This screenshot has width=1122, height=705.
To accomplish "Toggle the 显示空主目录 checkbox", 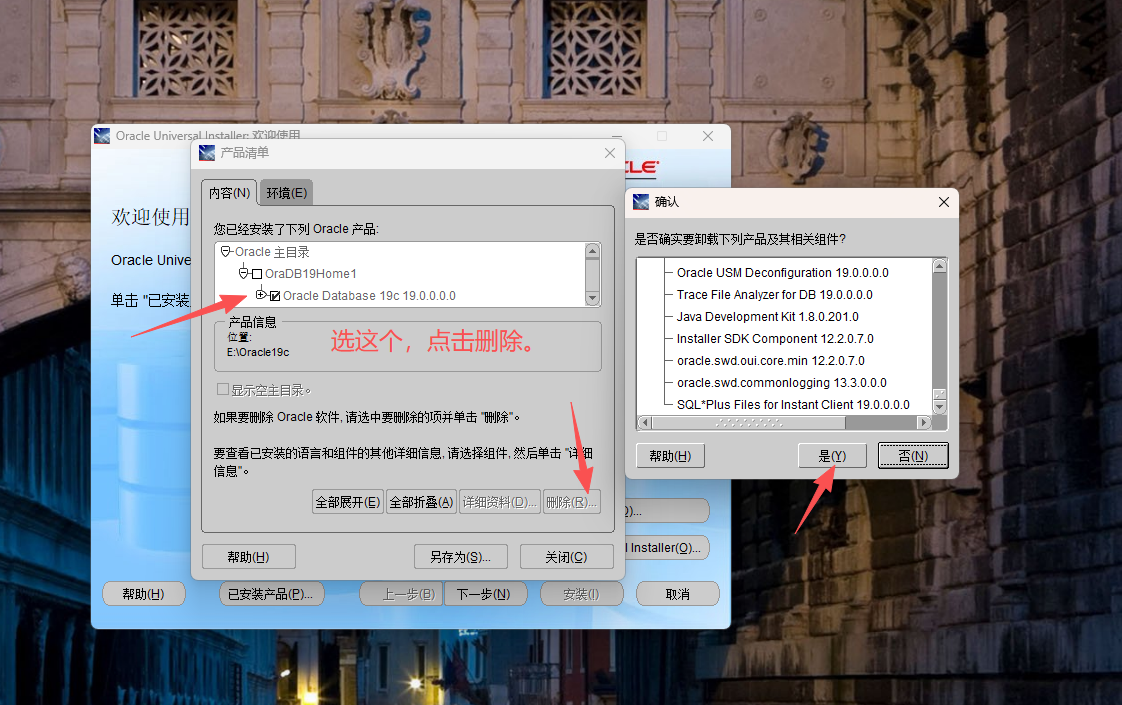I will [x=223, y=389].
